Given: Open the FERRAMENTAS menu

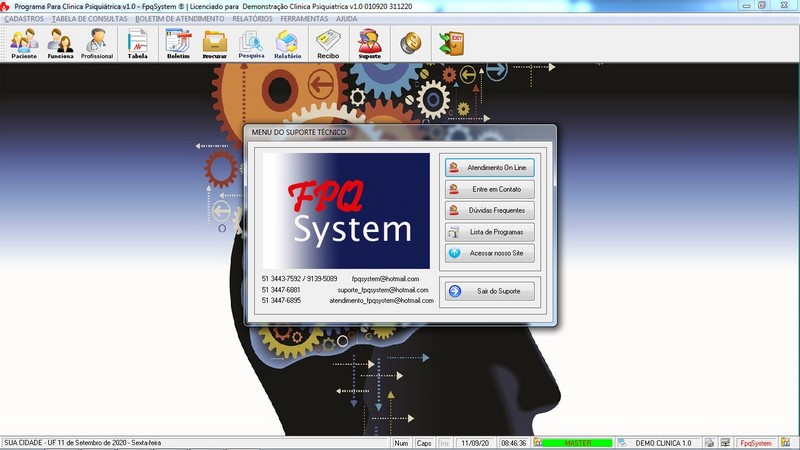Looking at the screenshot, I should 304,19.
